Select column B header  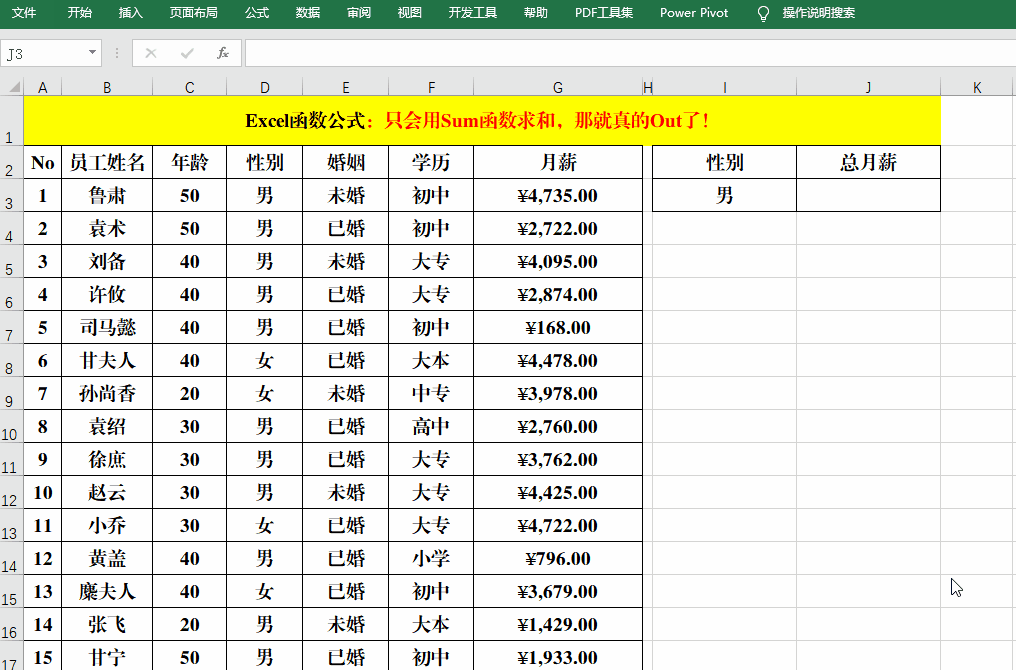click(107, 87)
